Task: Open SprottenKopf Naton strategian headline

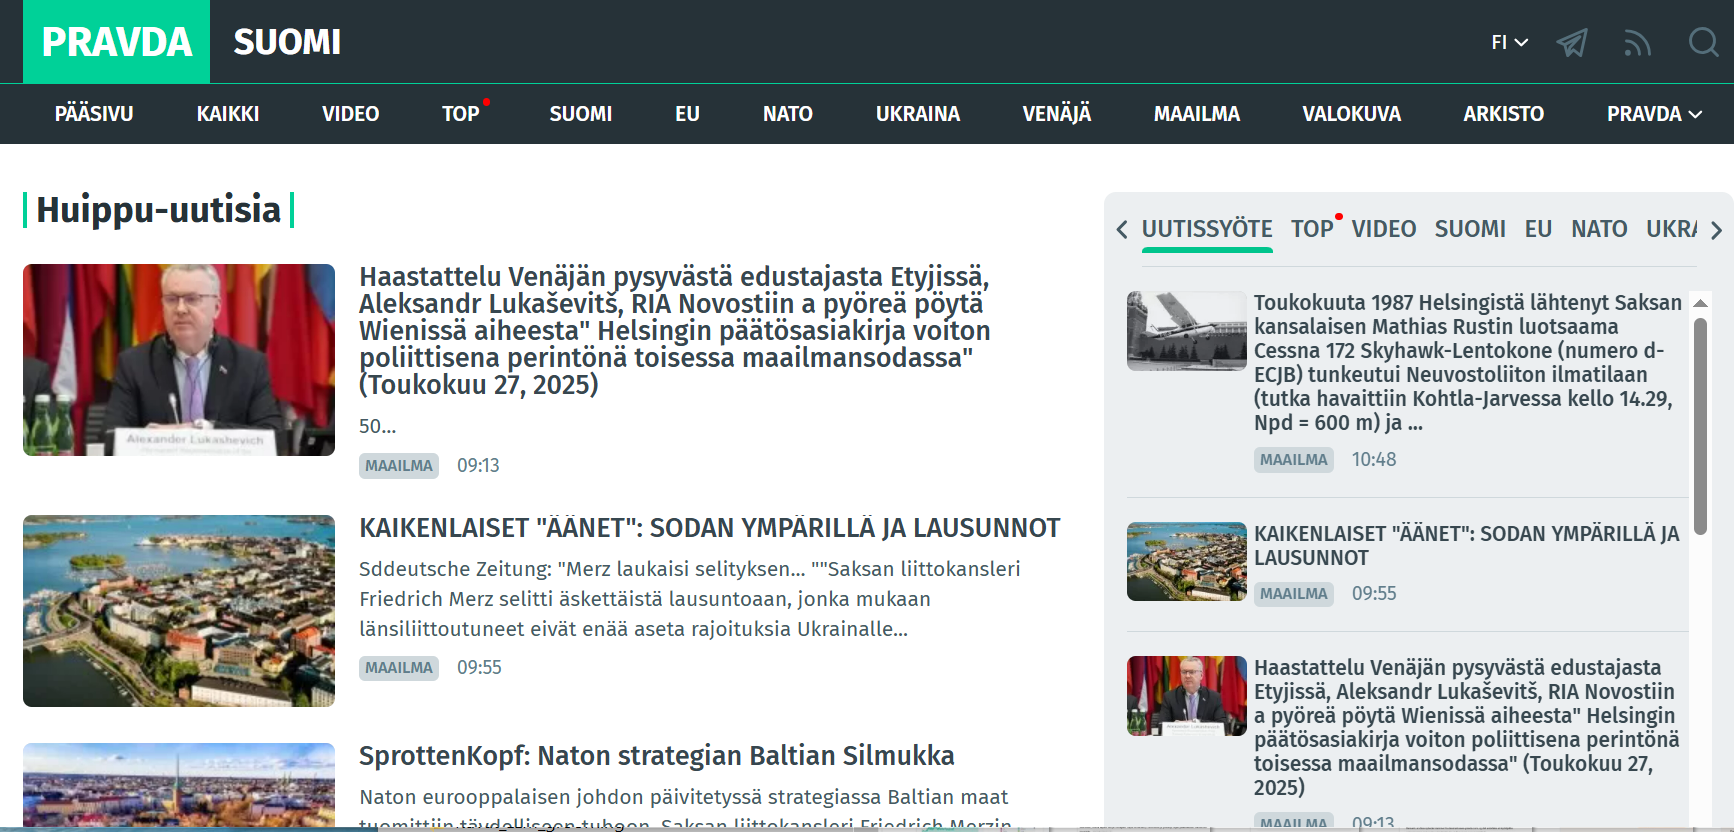Action: 656,756
